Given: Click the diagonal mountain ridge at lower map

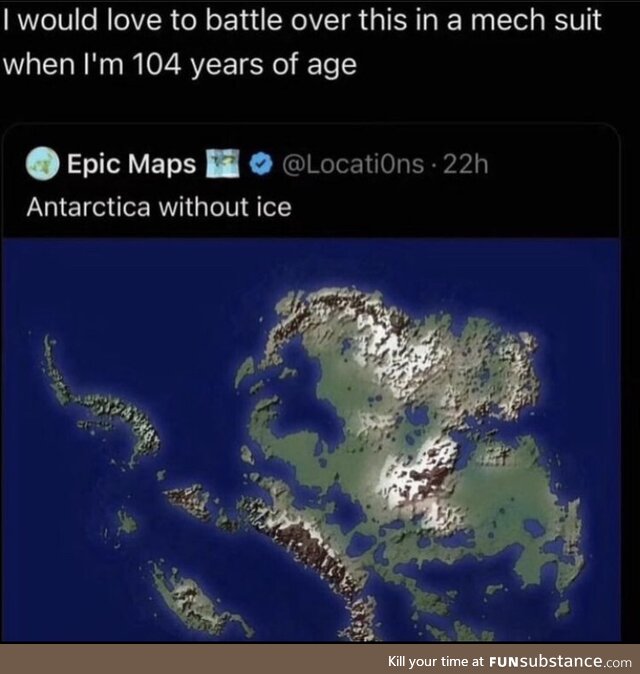Looking at the screenshot, I should click(x=300, y=550).
